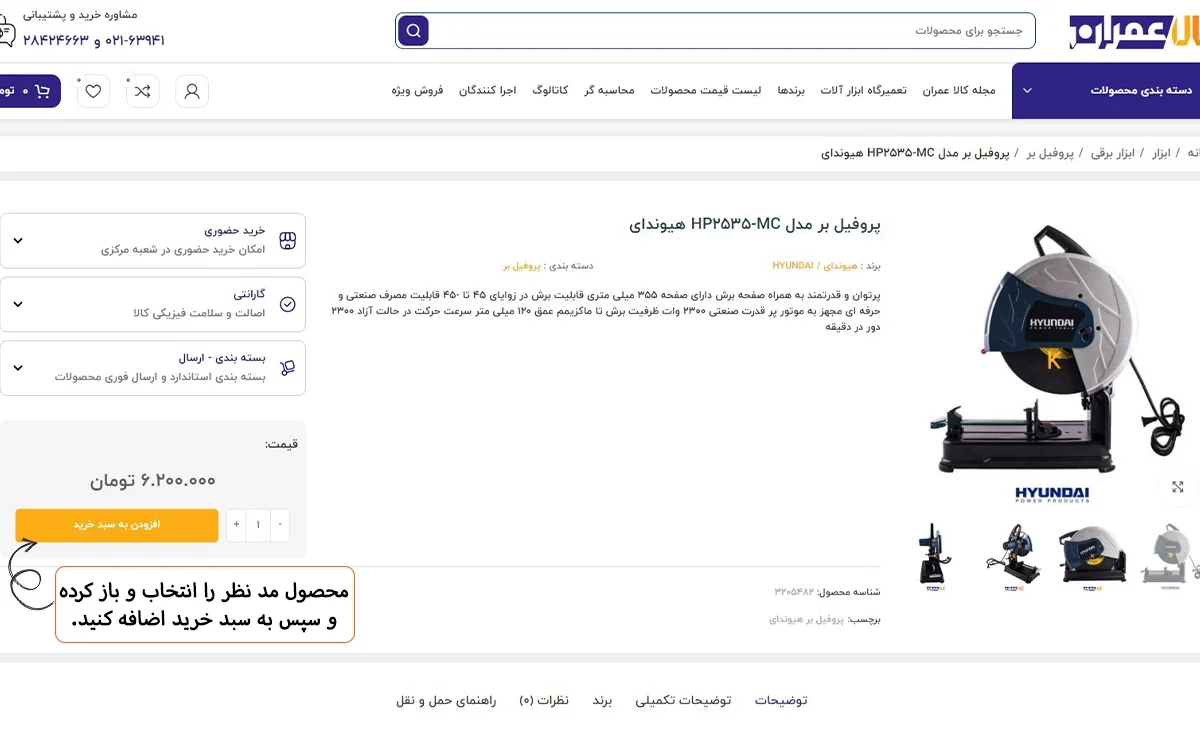Click the بسته بندی - ارسال accordion title
Screen dimensions: 1200x730
222,358
